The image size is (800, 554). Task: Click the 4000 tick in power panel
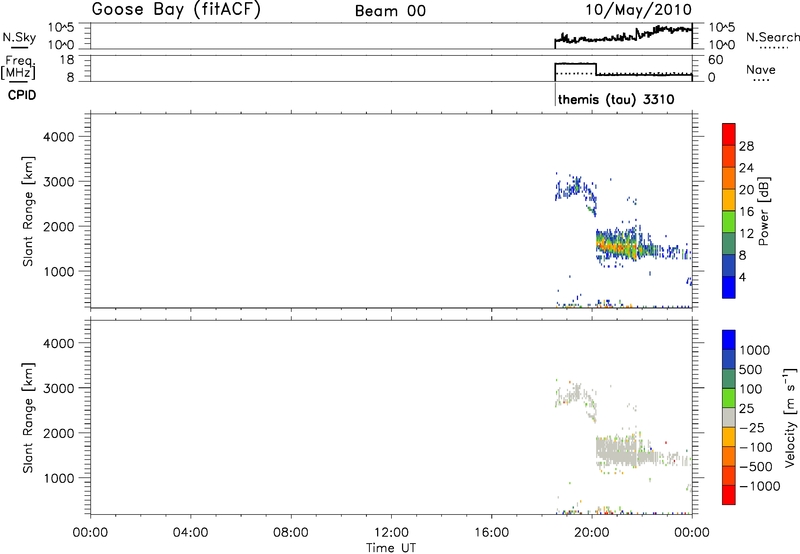pyautogui.click(x=59, y=137)
